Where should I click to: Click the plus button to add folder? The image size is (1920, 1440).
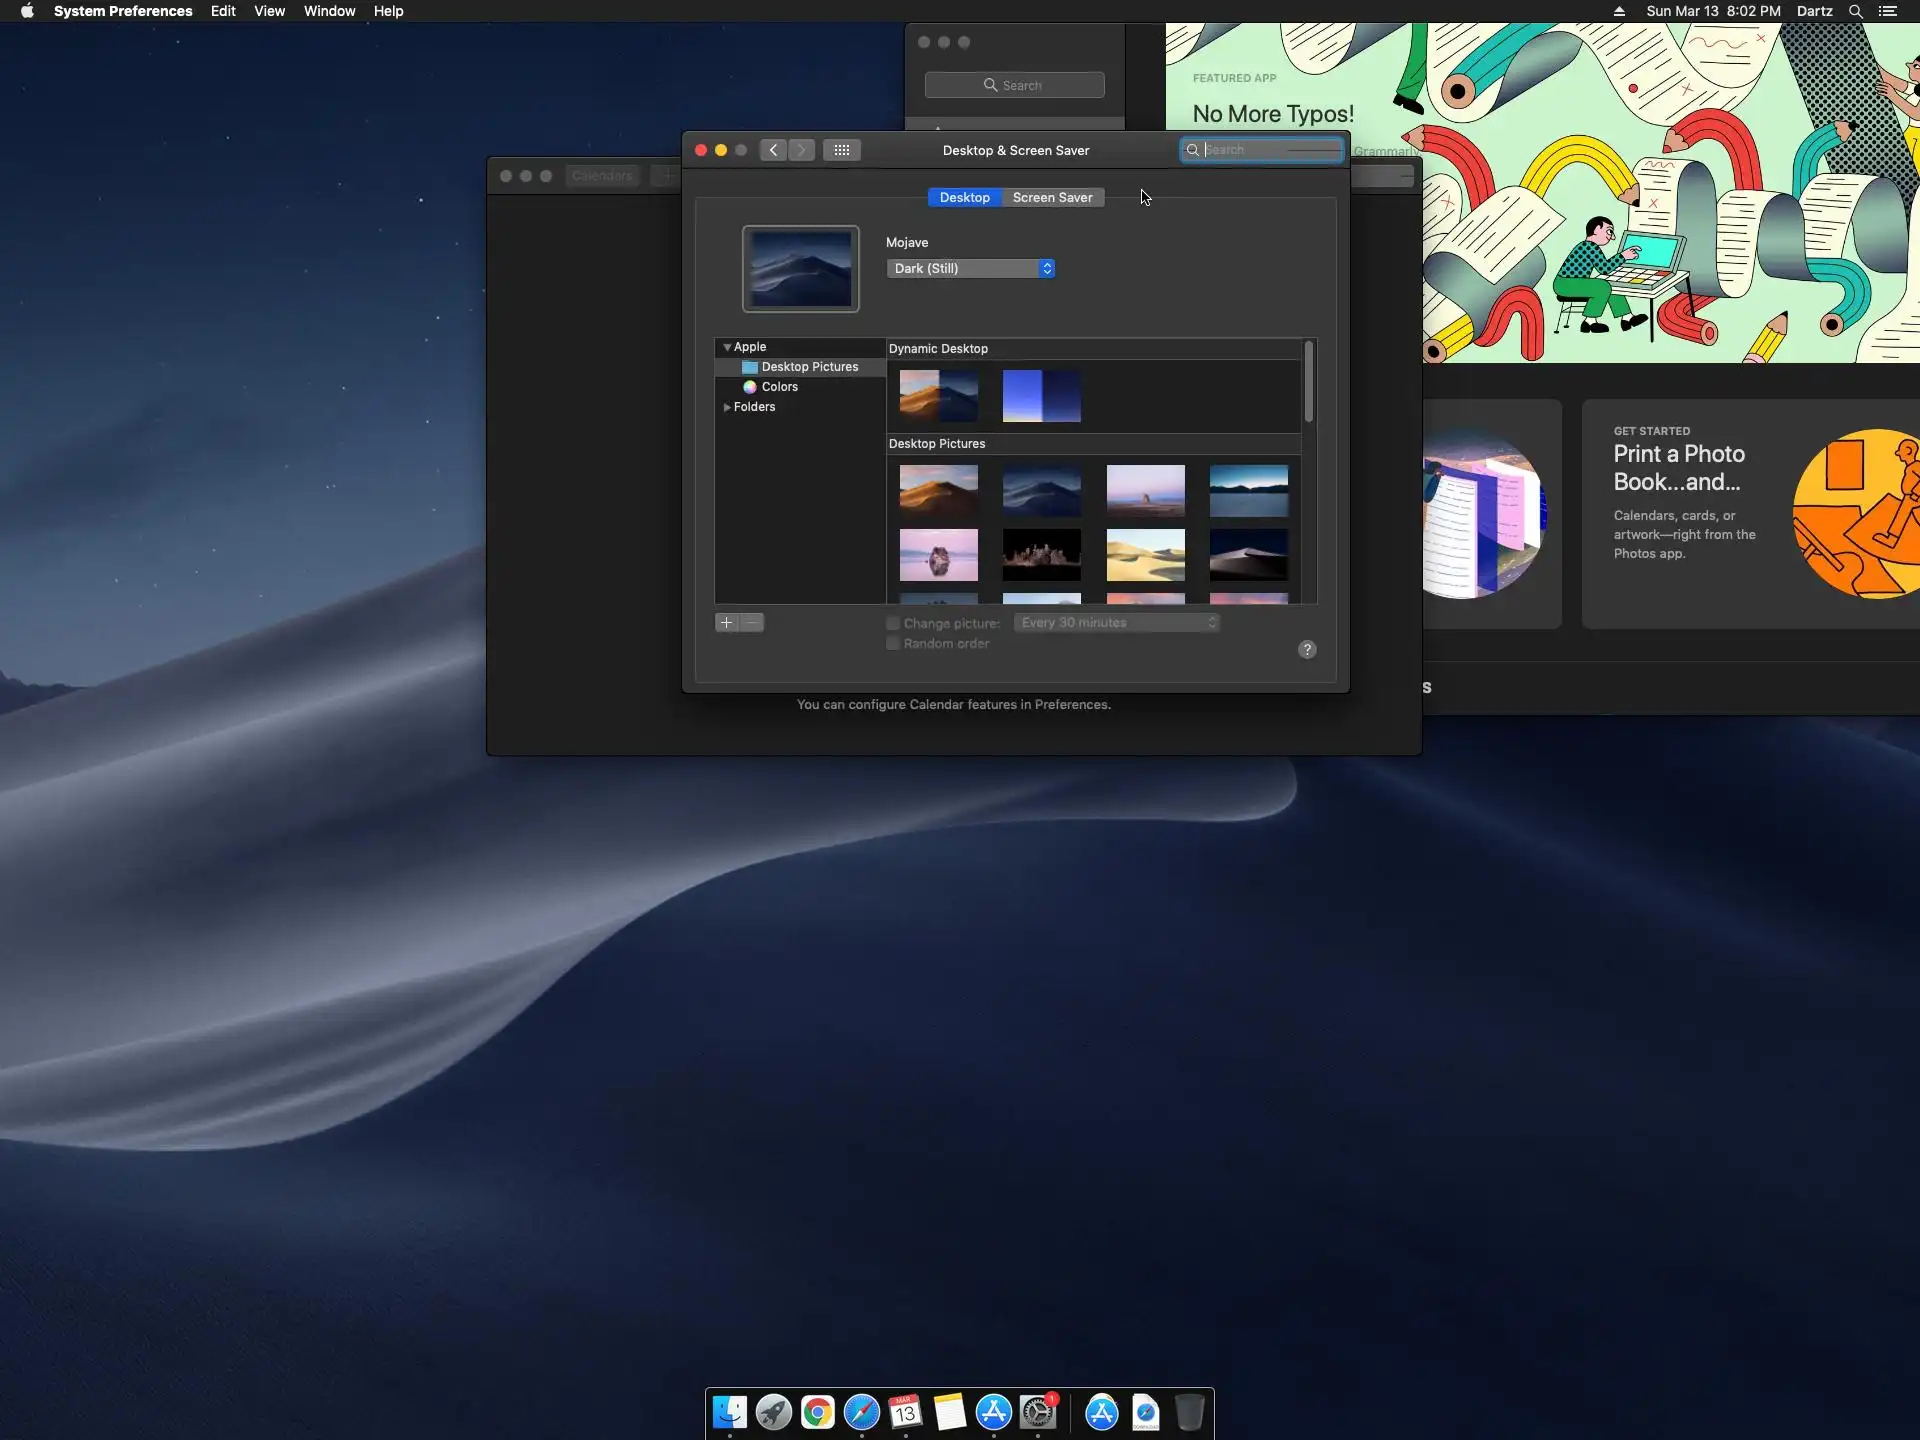727,623
